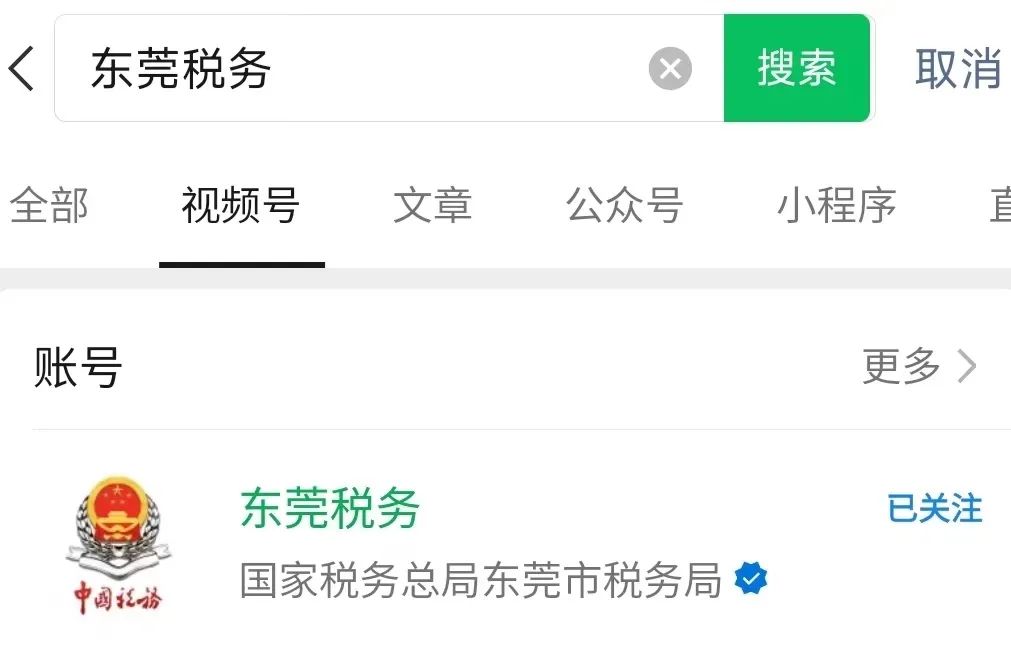
Task: Switch to the 全部 tab
Action: click(x=49, y=206)
